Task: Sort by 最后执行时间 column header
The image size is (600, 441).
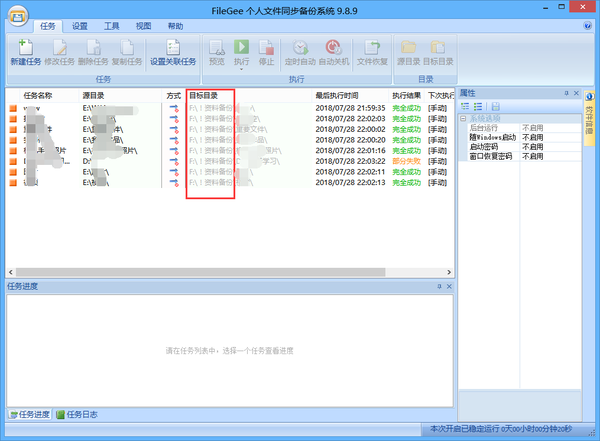Action: pyautogui.click(x=350, y=95)
